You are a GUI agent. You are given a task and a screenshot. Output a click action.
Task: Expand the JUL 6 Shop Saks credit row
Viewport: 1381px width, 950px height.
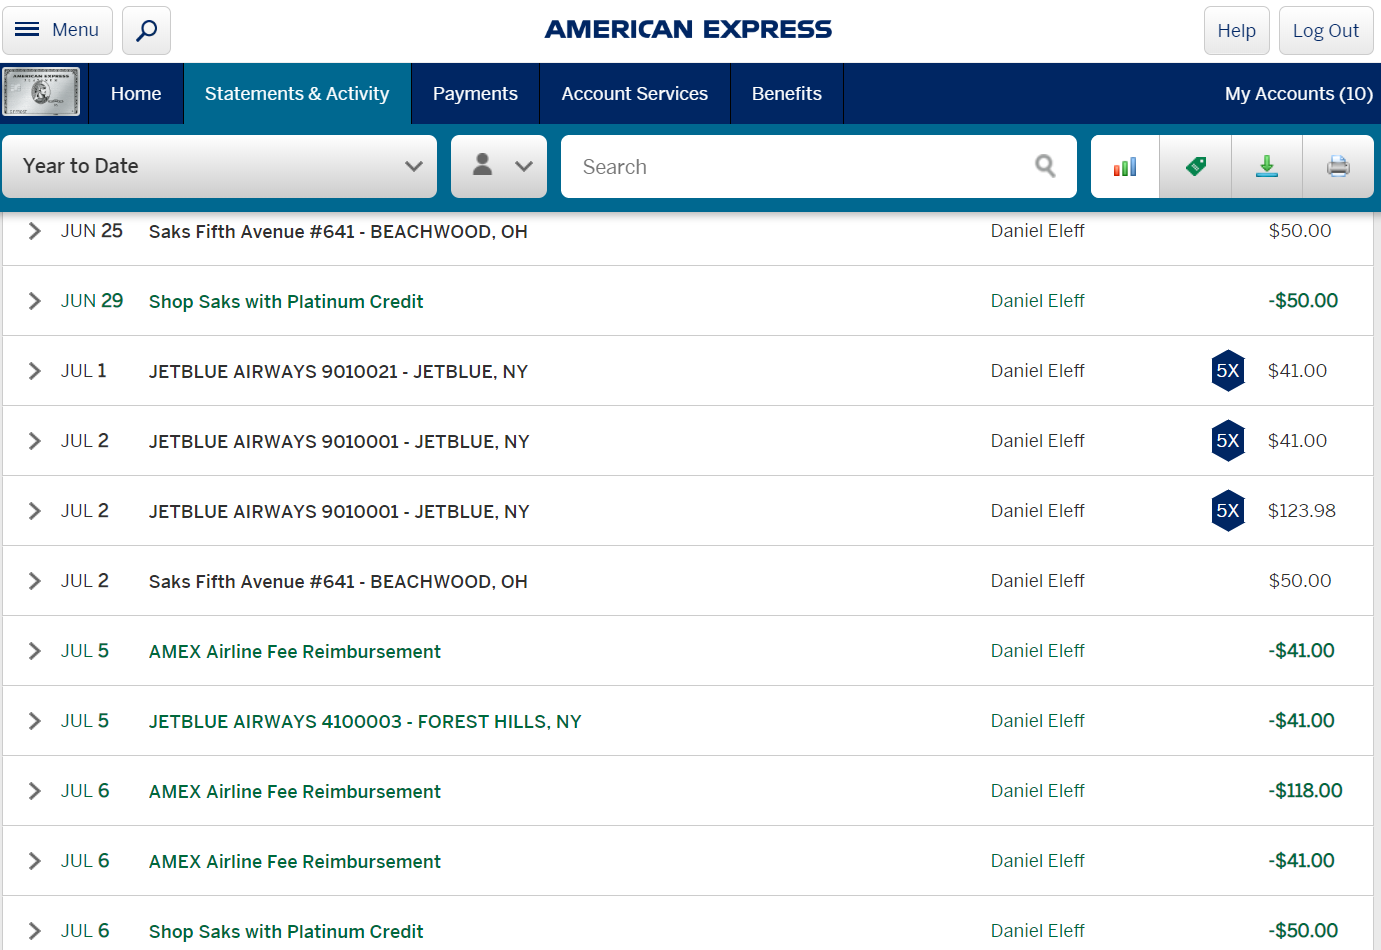(35, 931)
